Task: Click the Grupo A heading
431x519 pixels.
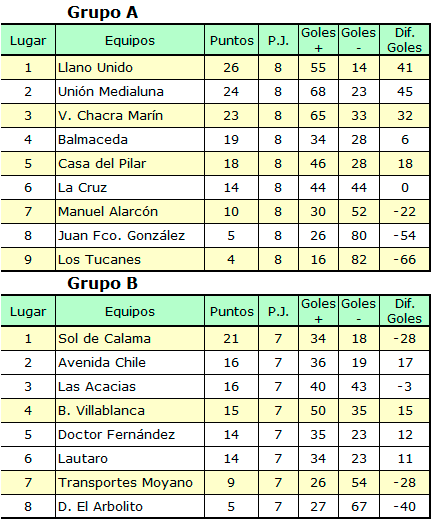Action: pos(102,13)
